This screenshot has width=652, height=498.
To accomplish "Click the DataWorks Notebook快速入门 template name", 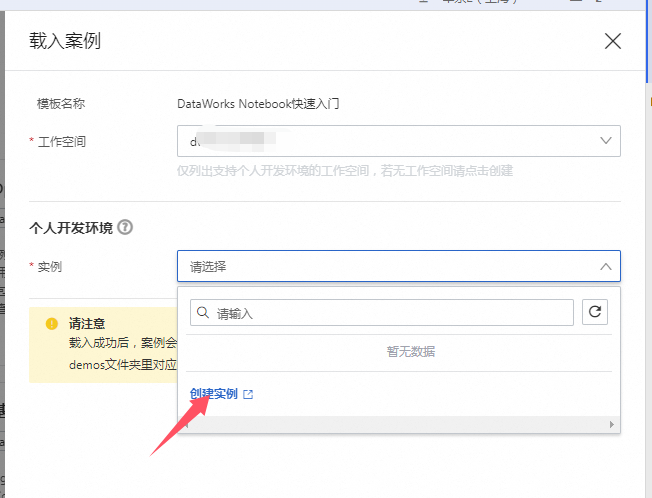I will point(258,104).
